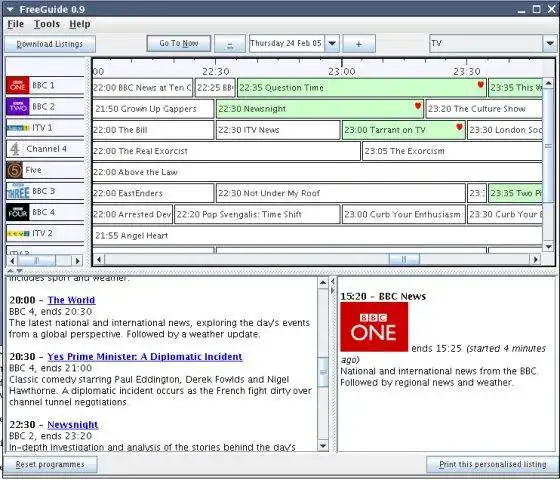Click the Channel 4 logo icon
This screenshot has width=560, height=480.
coord(15,149)
